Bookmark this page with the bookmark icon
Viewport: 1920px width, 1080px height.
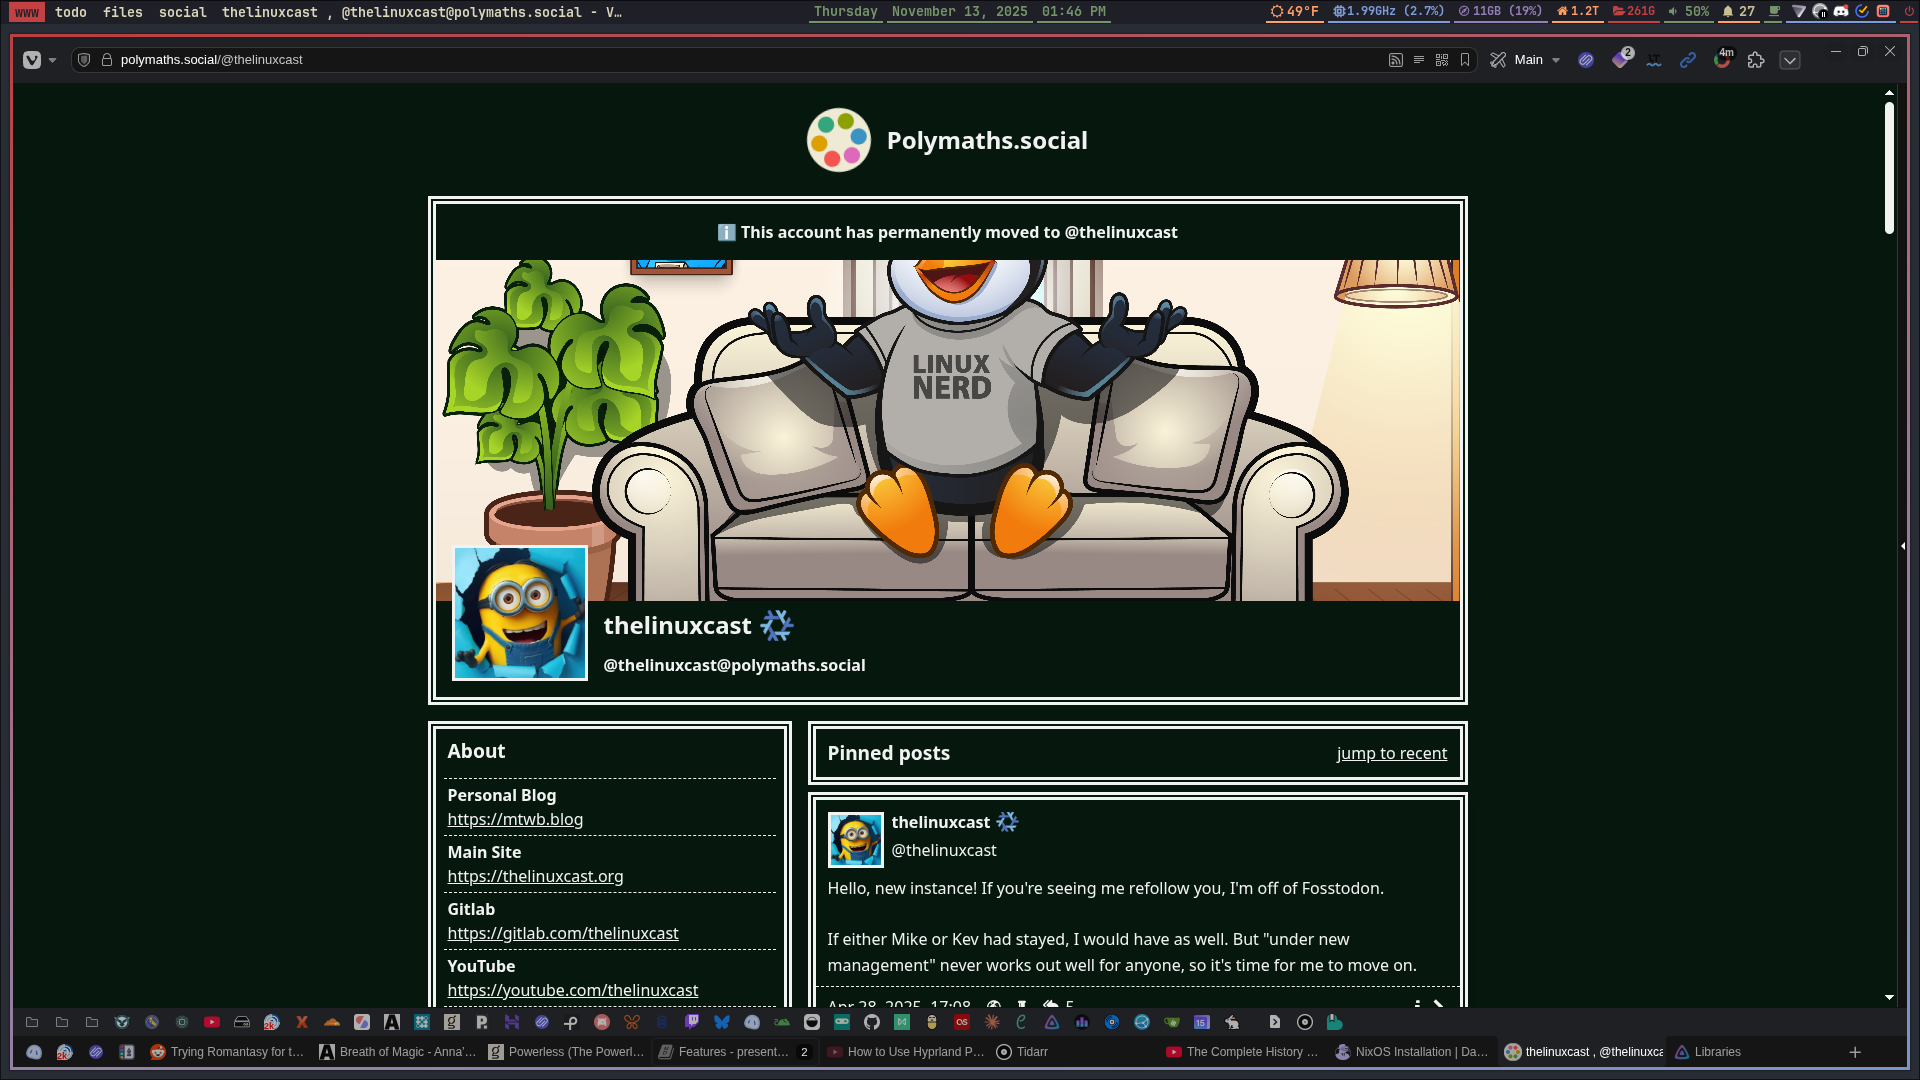click(1465, 60)
